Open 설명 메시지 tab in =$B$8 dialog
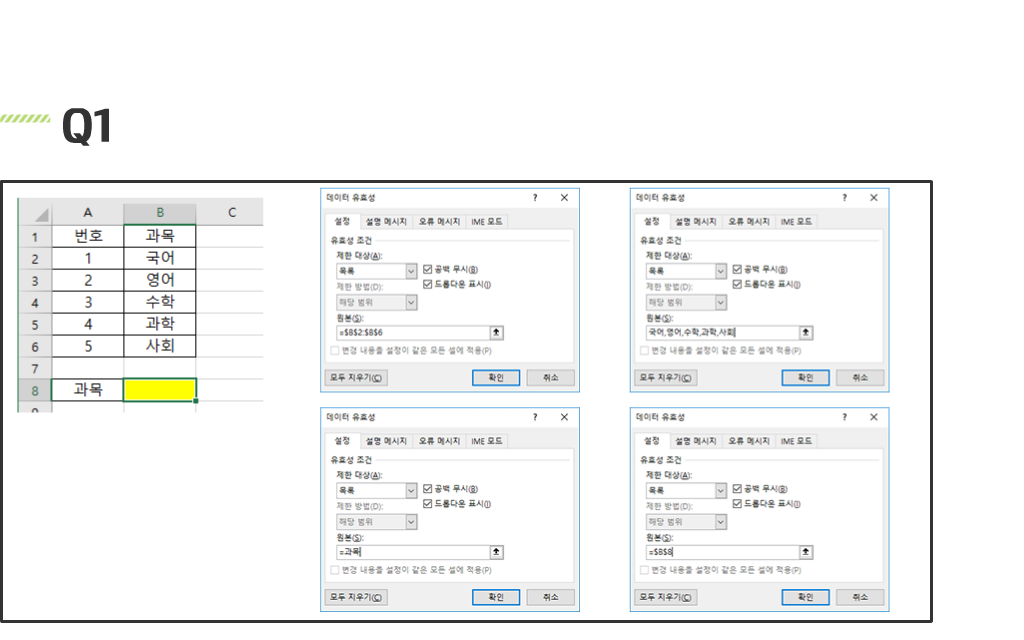Image resolution: width=1024 pixels, height=640 pixels. (696, 441)
